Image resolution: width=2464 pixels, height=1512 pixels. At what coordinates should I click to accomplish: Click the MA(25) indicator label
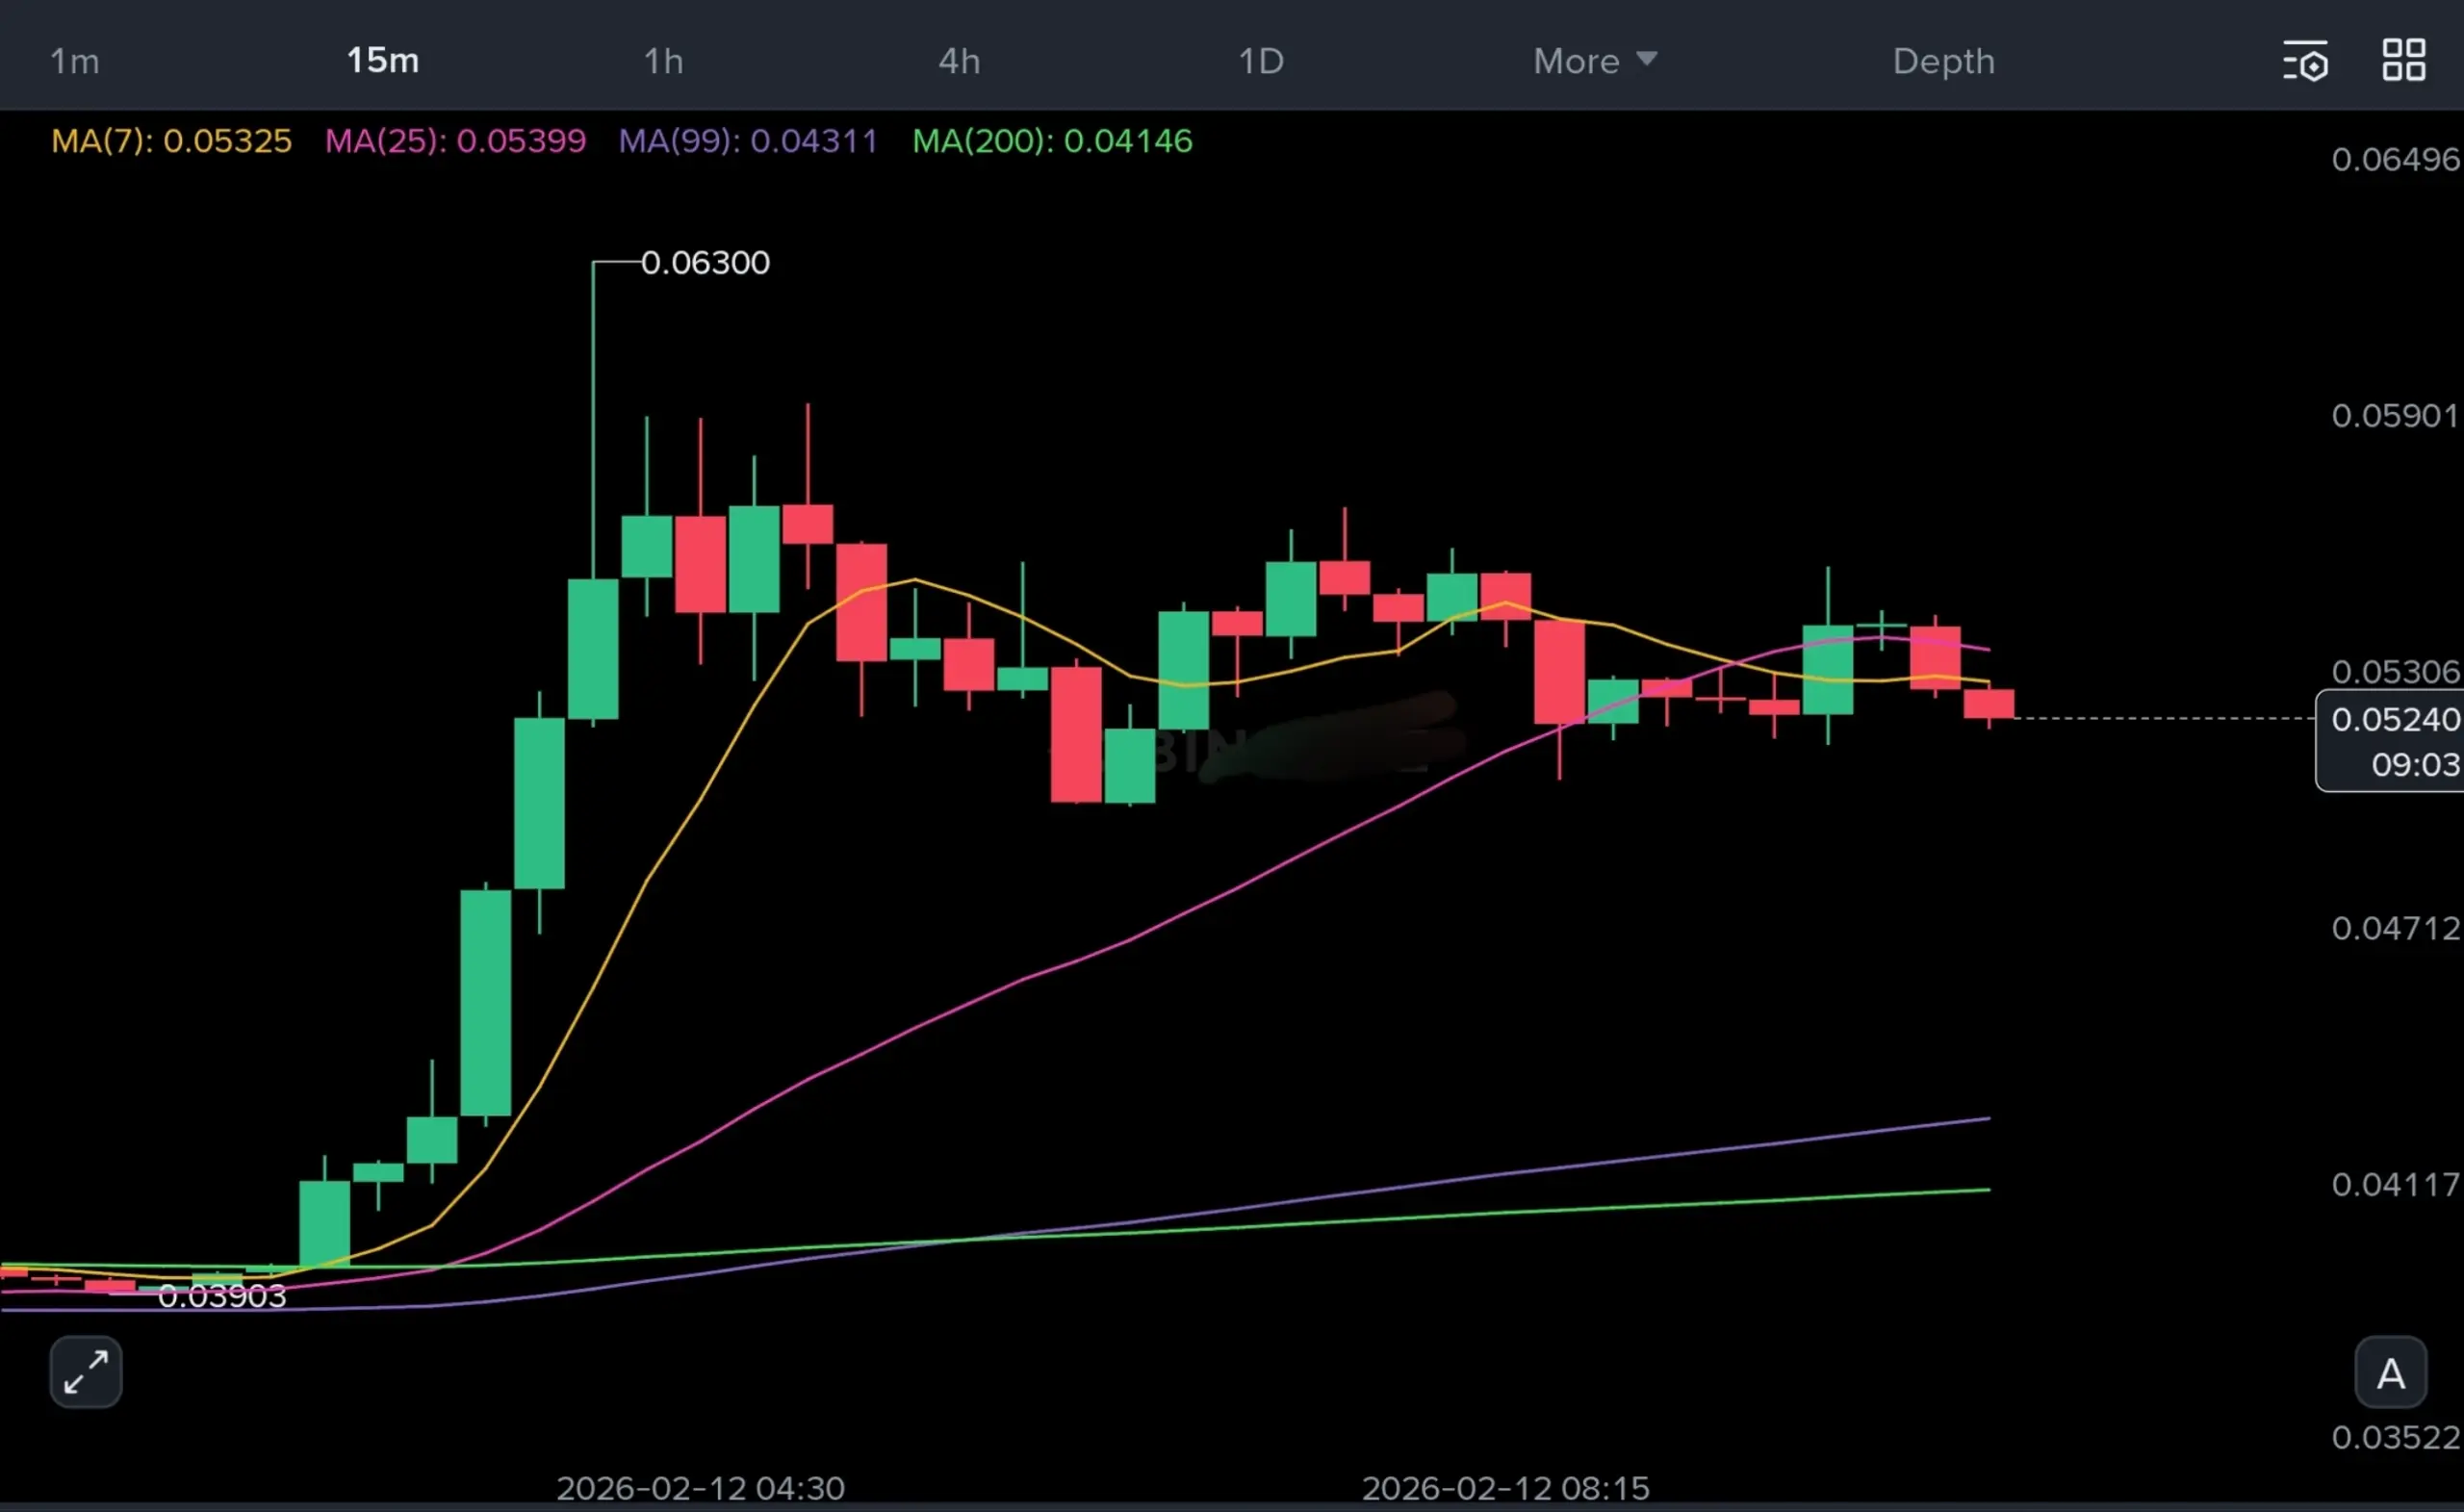coord(455,141)
